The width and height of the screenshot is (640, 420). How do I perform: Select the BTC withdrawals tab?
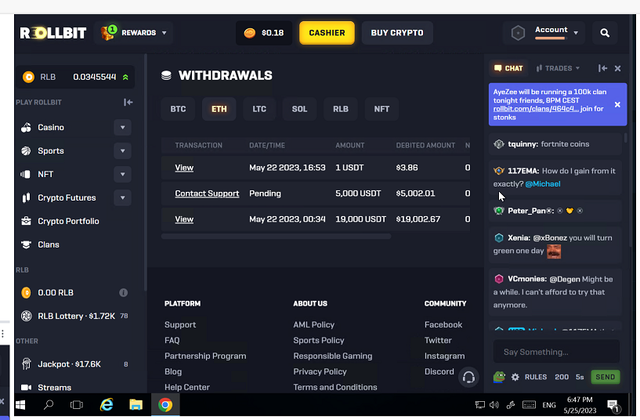click(x=178, y=109)
